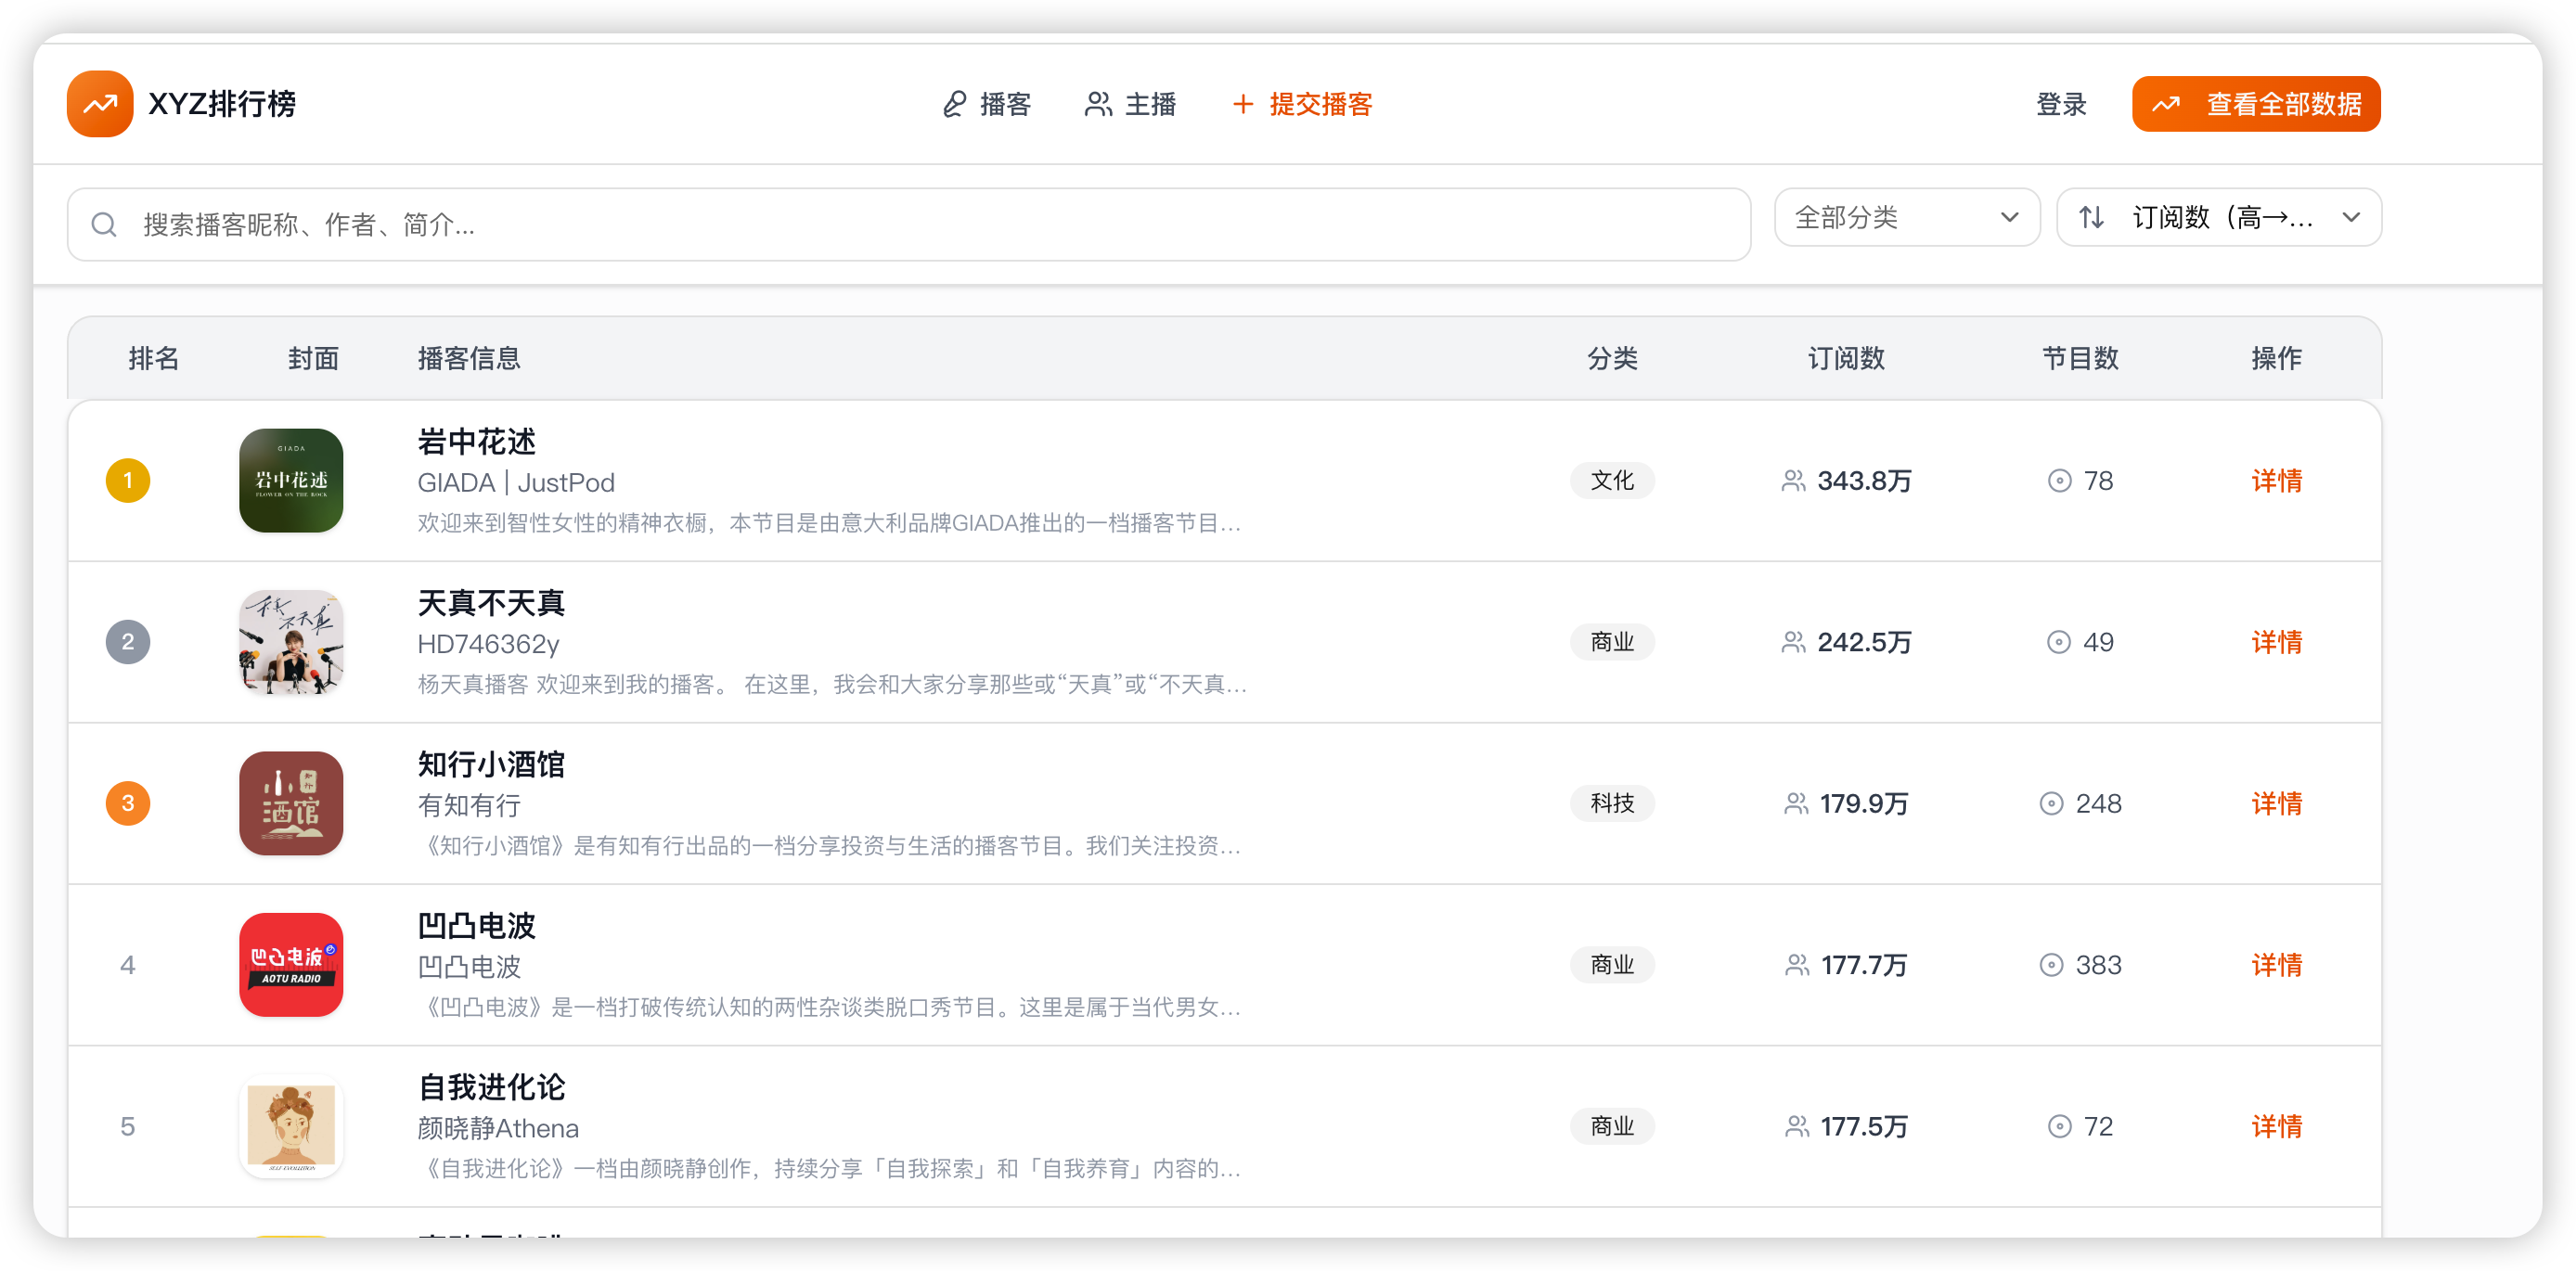Focus the podcast search input field
The width and height of the screenshot is (2576, 1271).
click(x=900, y=224)
